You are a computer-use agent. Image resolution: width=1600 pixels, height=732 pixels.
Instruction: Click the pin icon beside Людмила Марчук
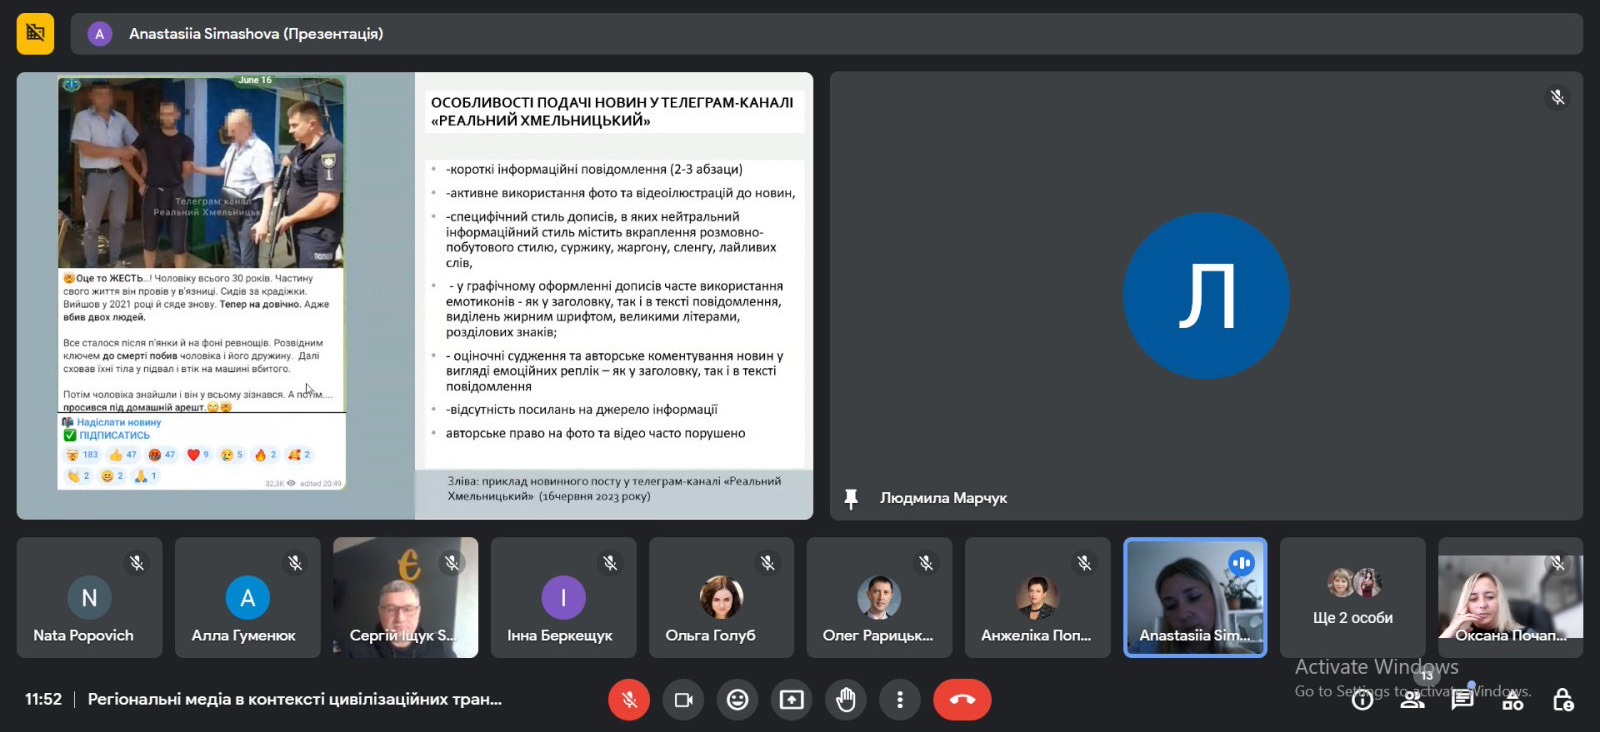coord(851,498)
